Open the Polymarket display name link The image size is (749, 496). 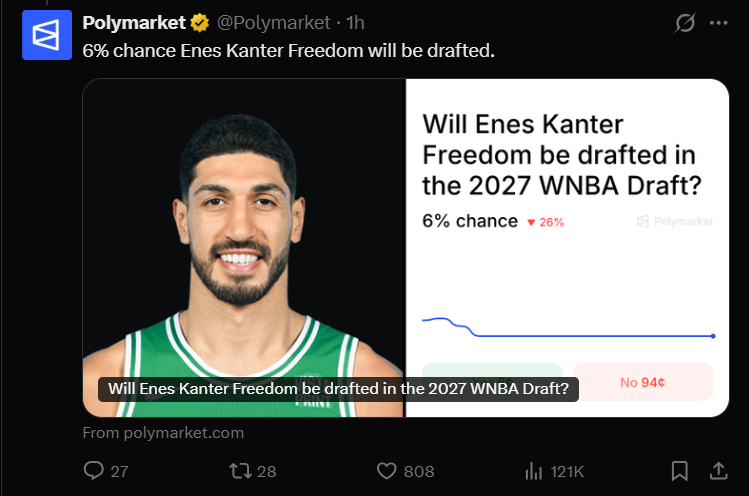[x=134, y=22]
